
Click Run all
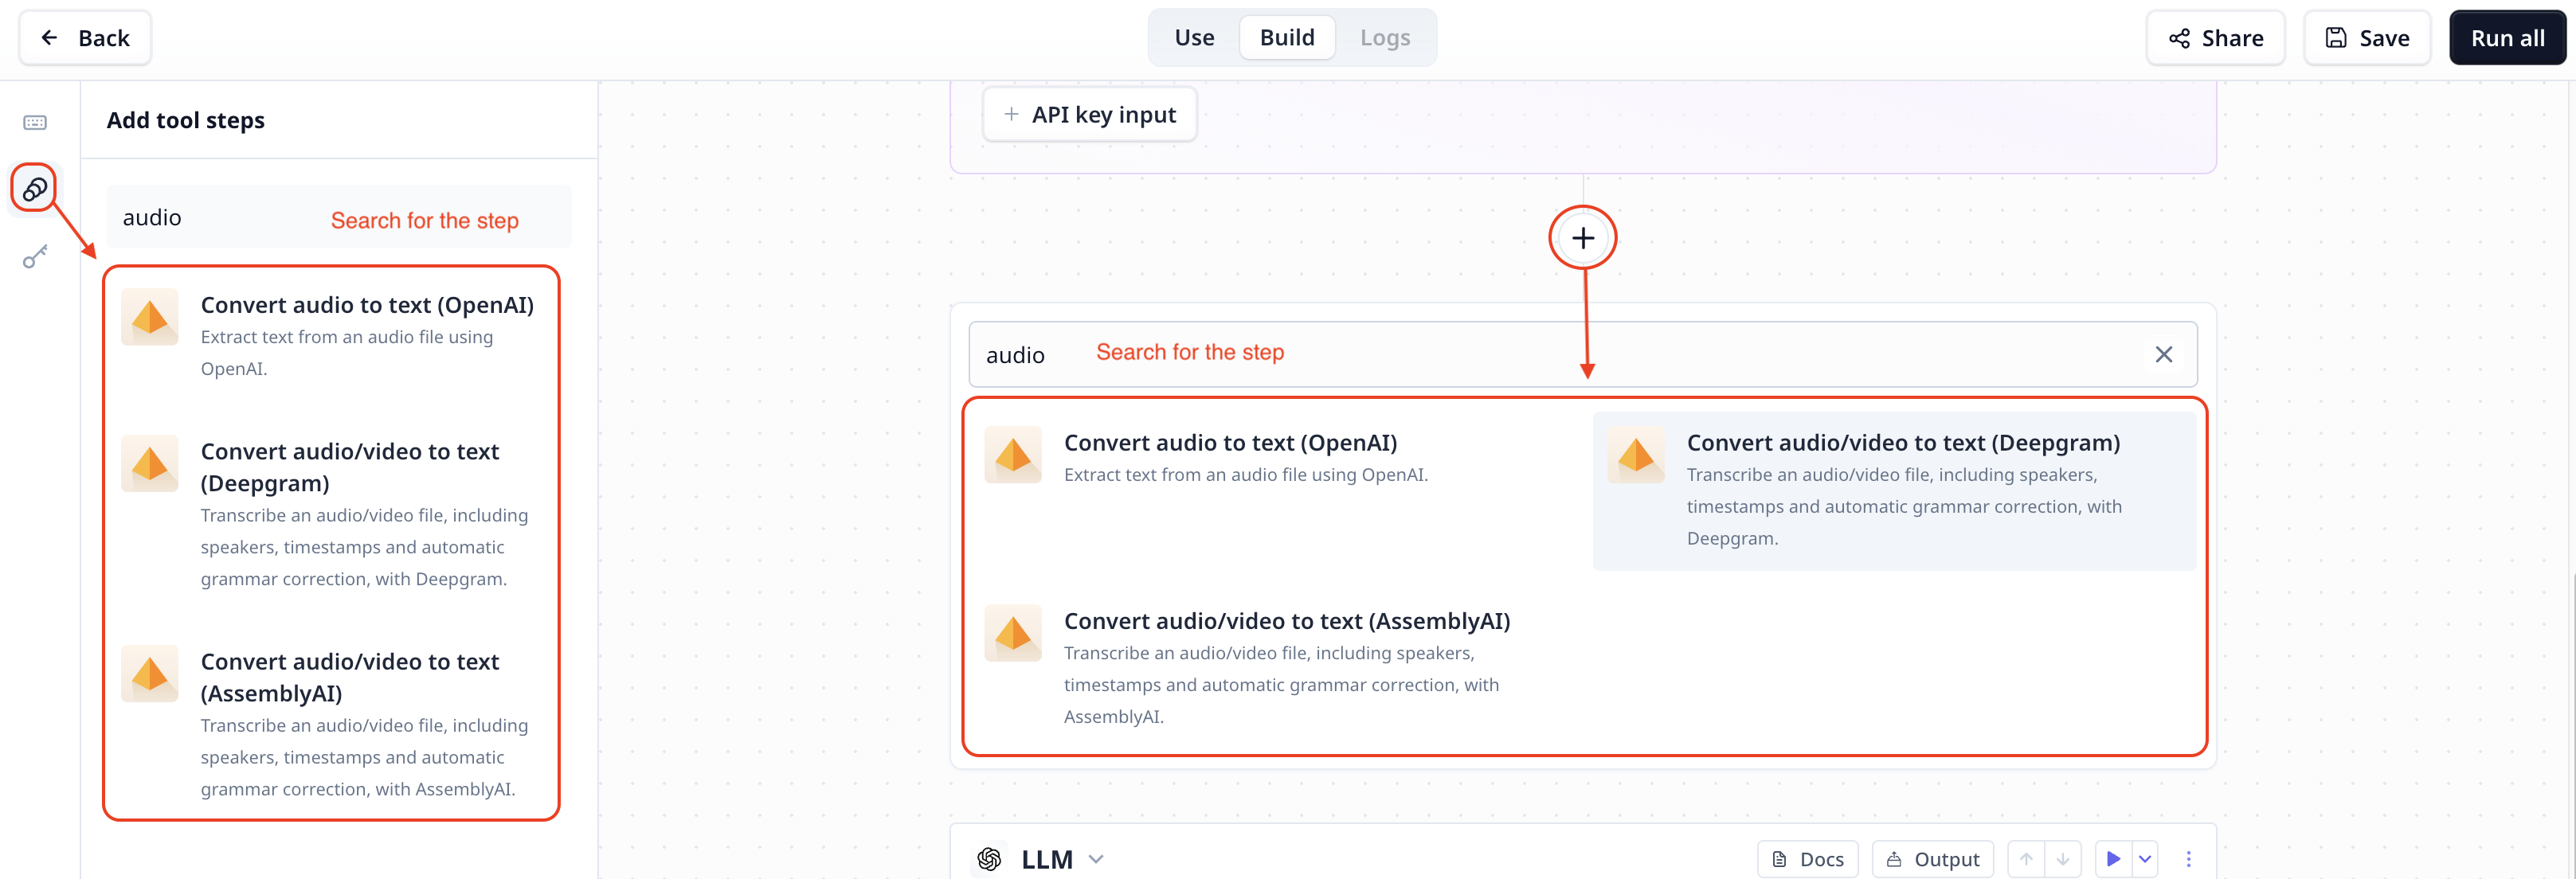tap(2507, 38)
